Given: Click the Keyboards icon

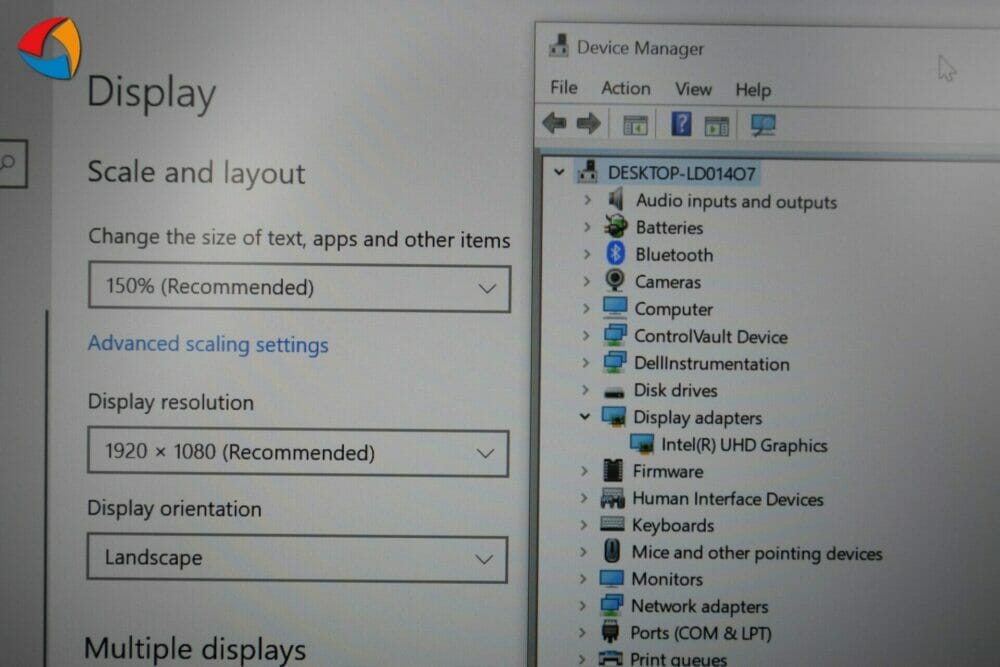Looking at the screenshot, I should pos(612,524).
